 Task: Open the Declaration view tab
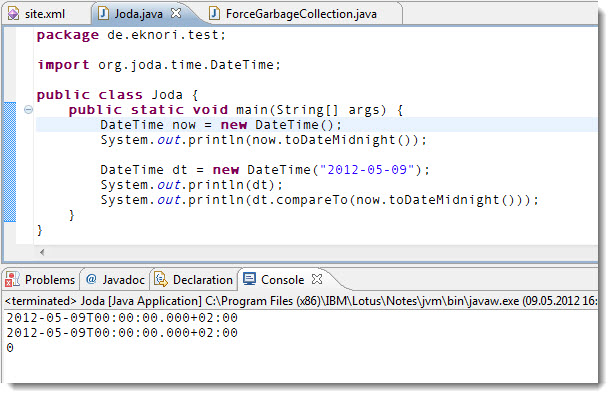[x=194, y=280]
